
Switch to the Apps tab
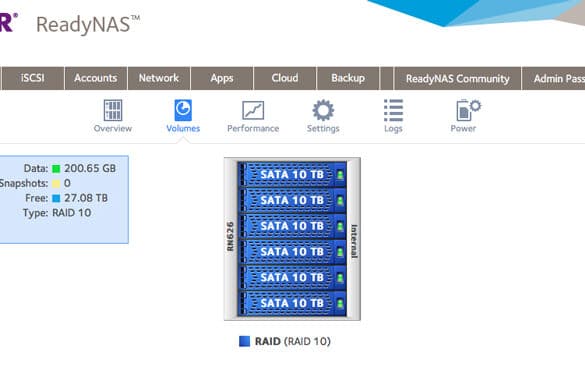pos(222,78)
